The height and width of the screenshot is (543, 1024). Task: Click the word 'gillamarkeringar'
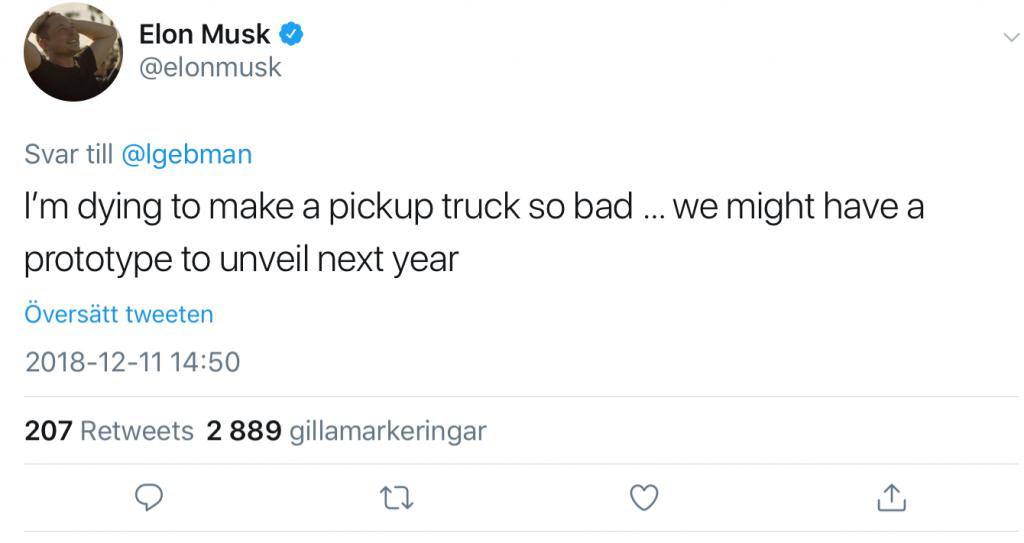[x=387, y=431]
